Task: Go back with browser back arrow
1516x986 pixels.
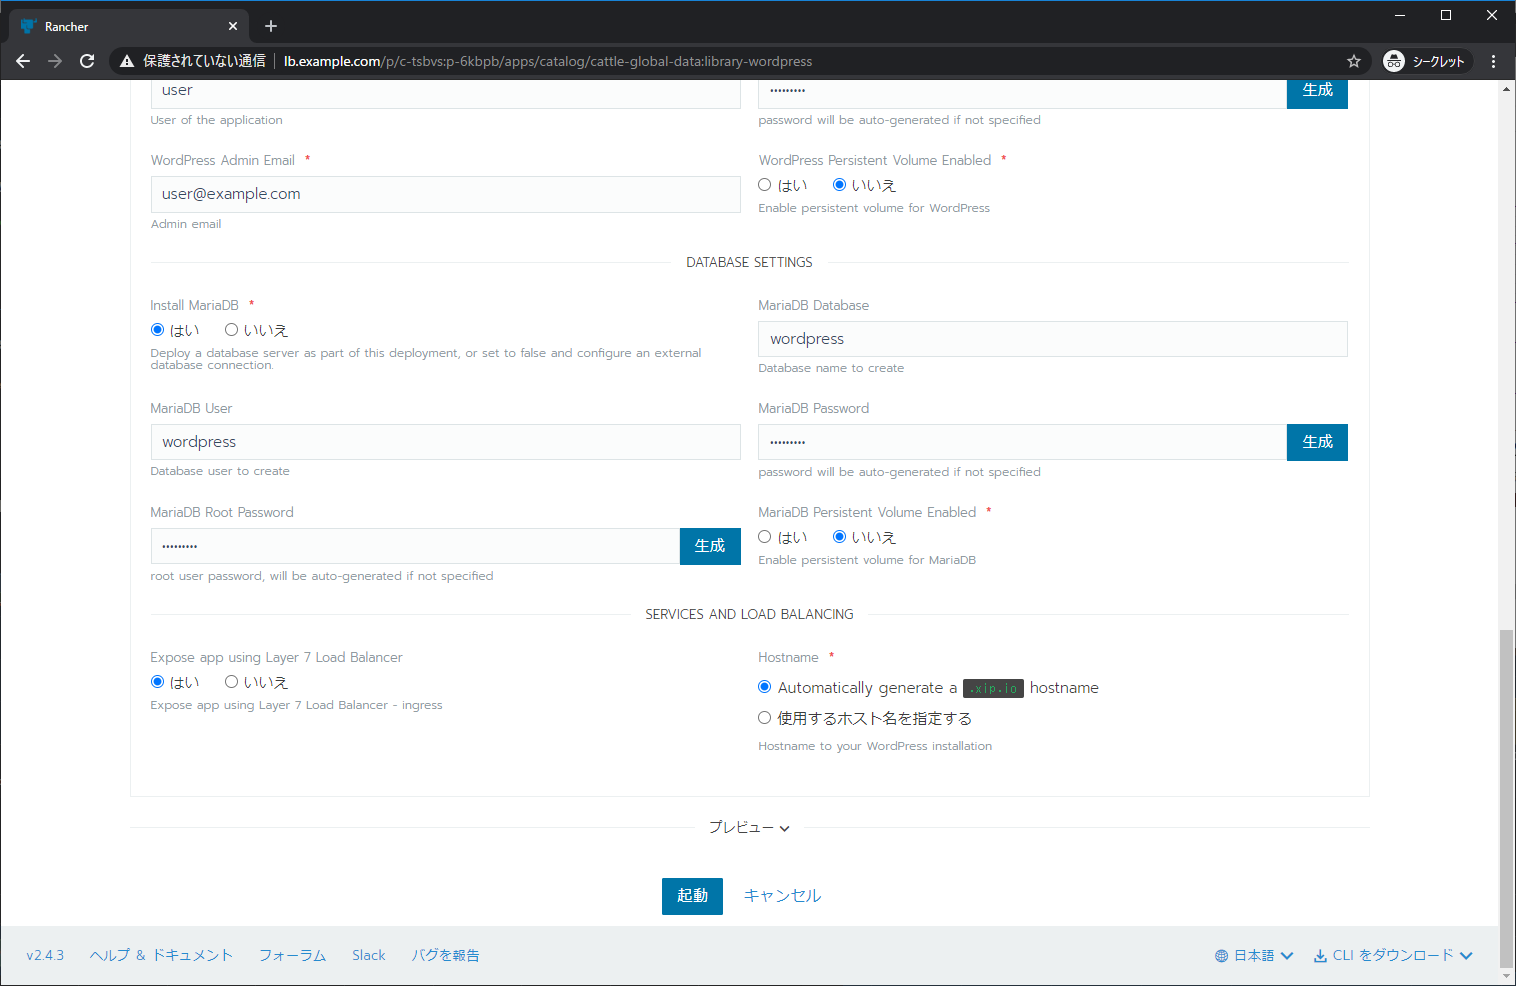Action: 23,61
